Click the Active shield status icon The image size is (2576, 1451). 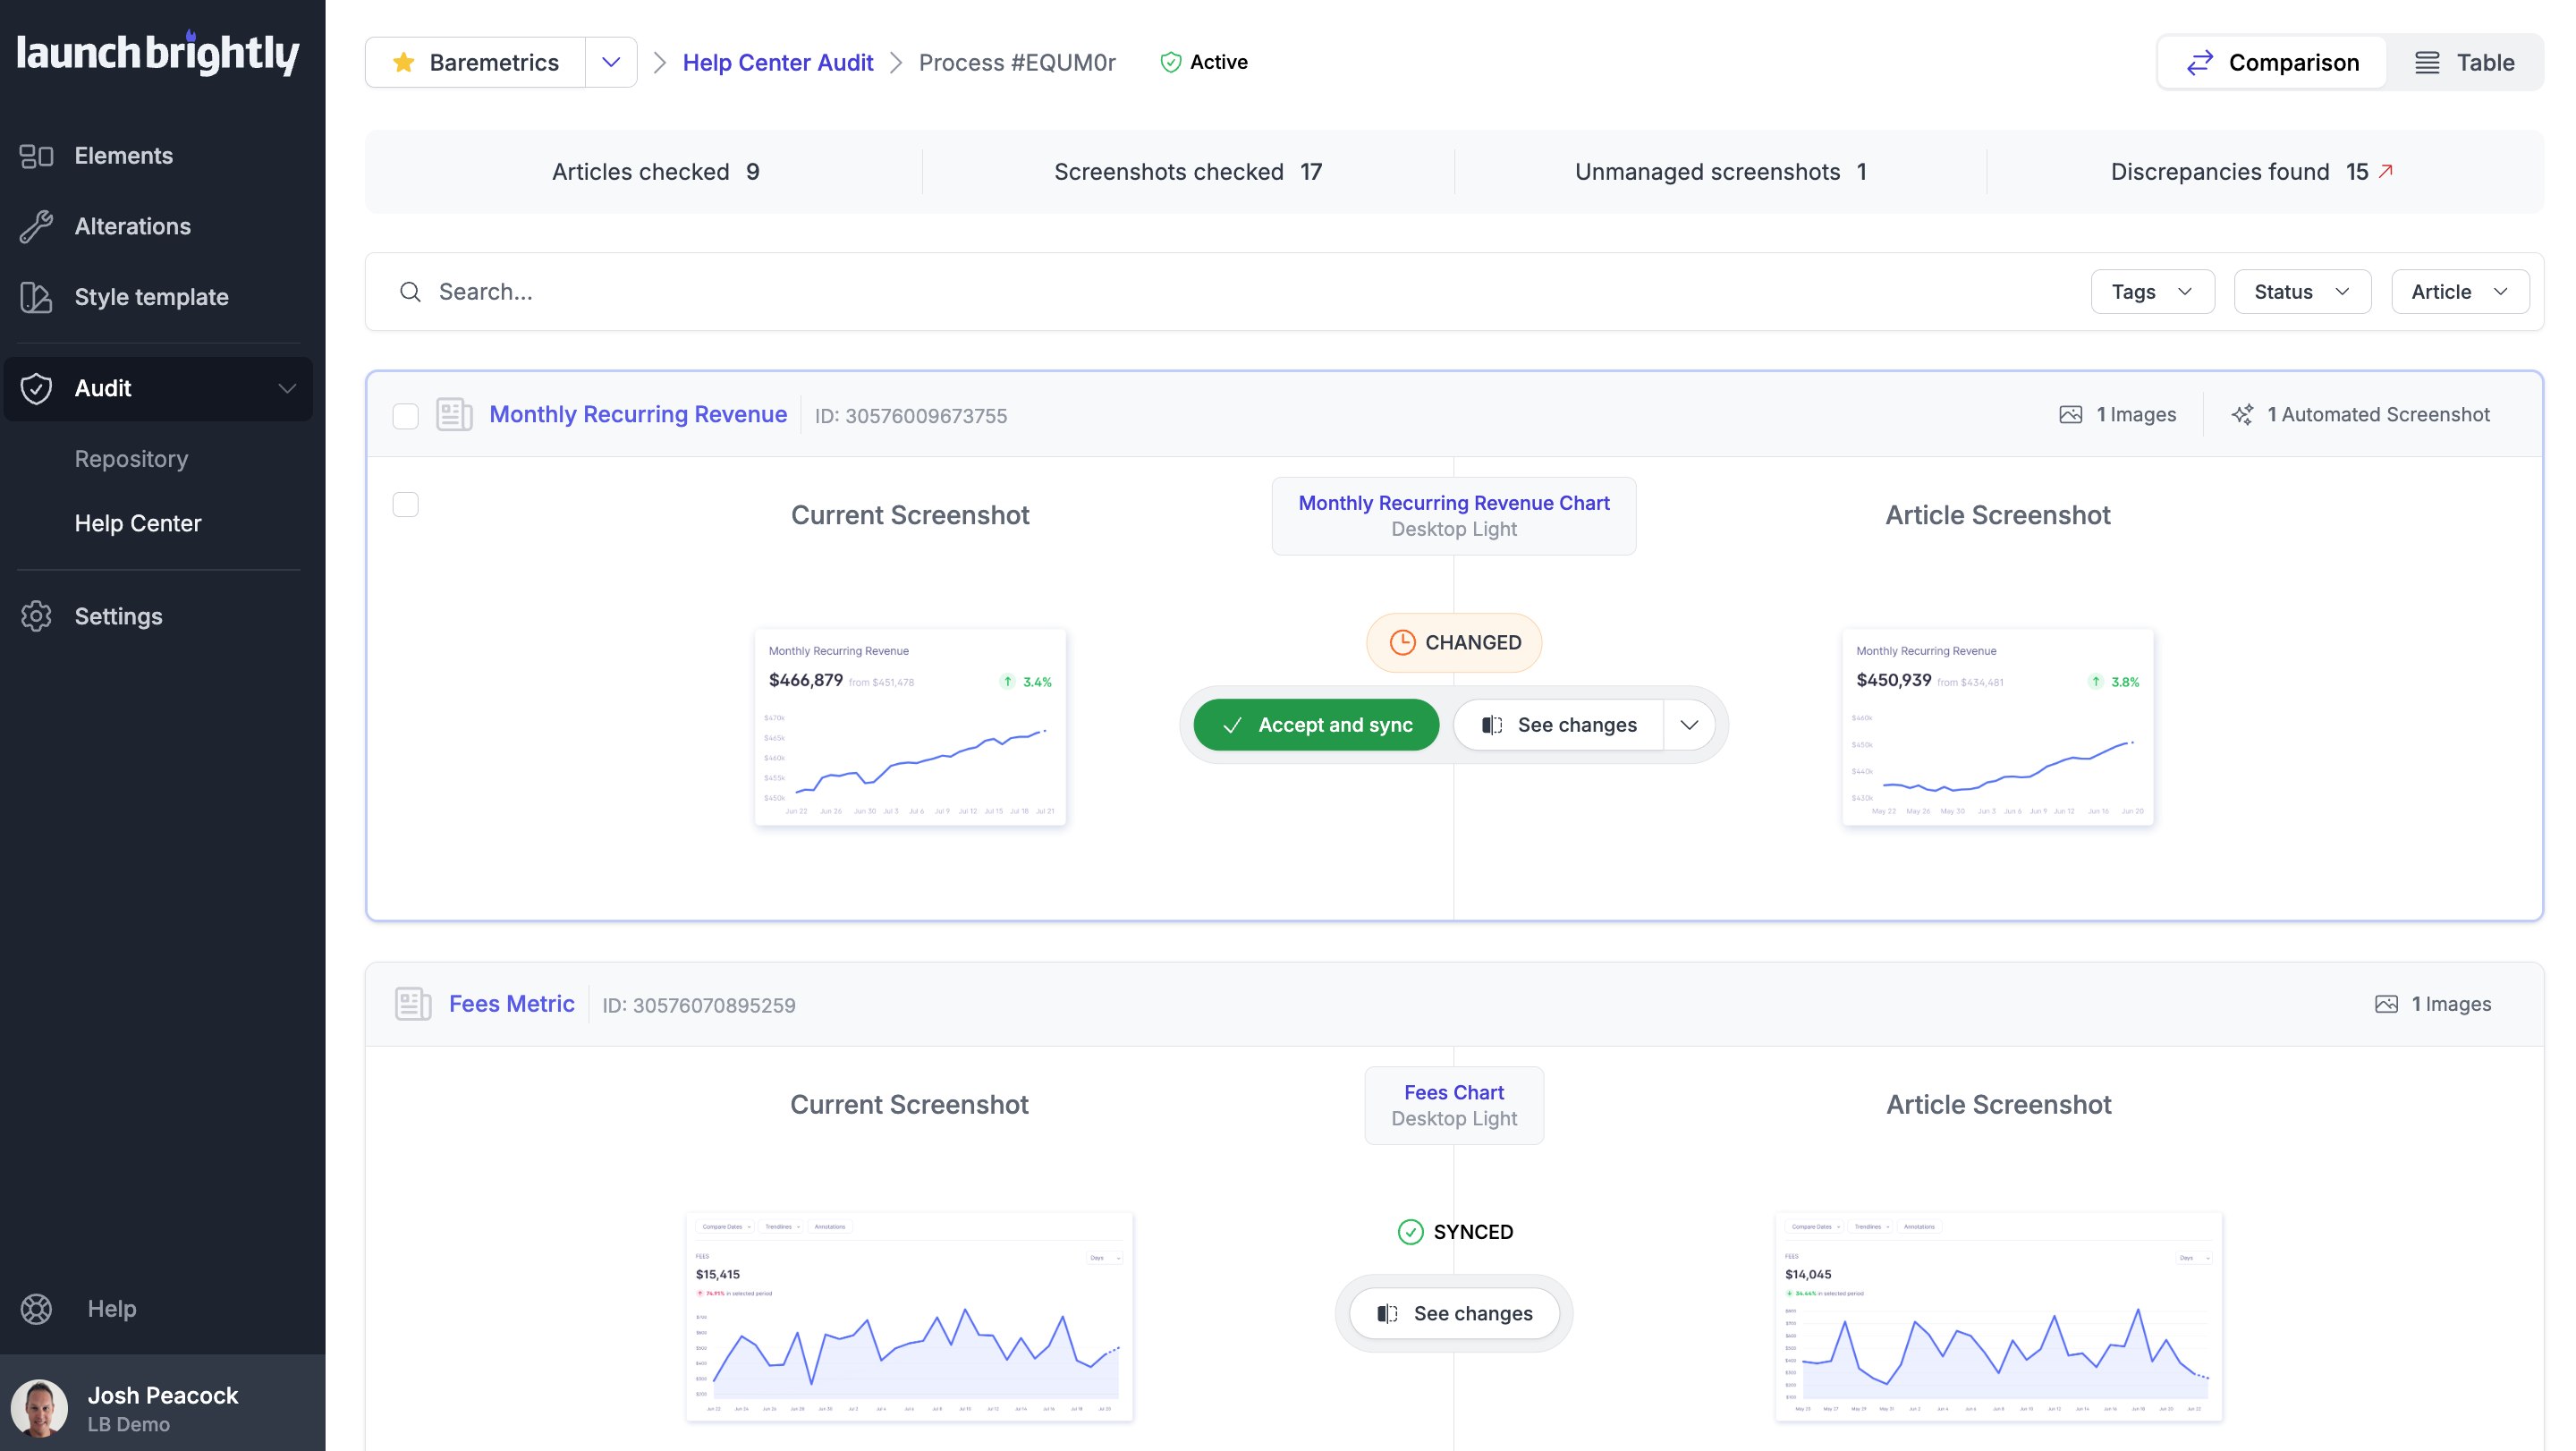coord(1170,62)
